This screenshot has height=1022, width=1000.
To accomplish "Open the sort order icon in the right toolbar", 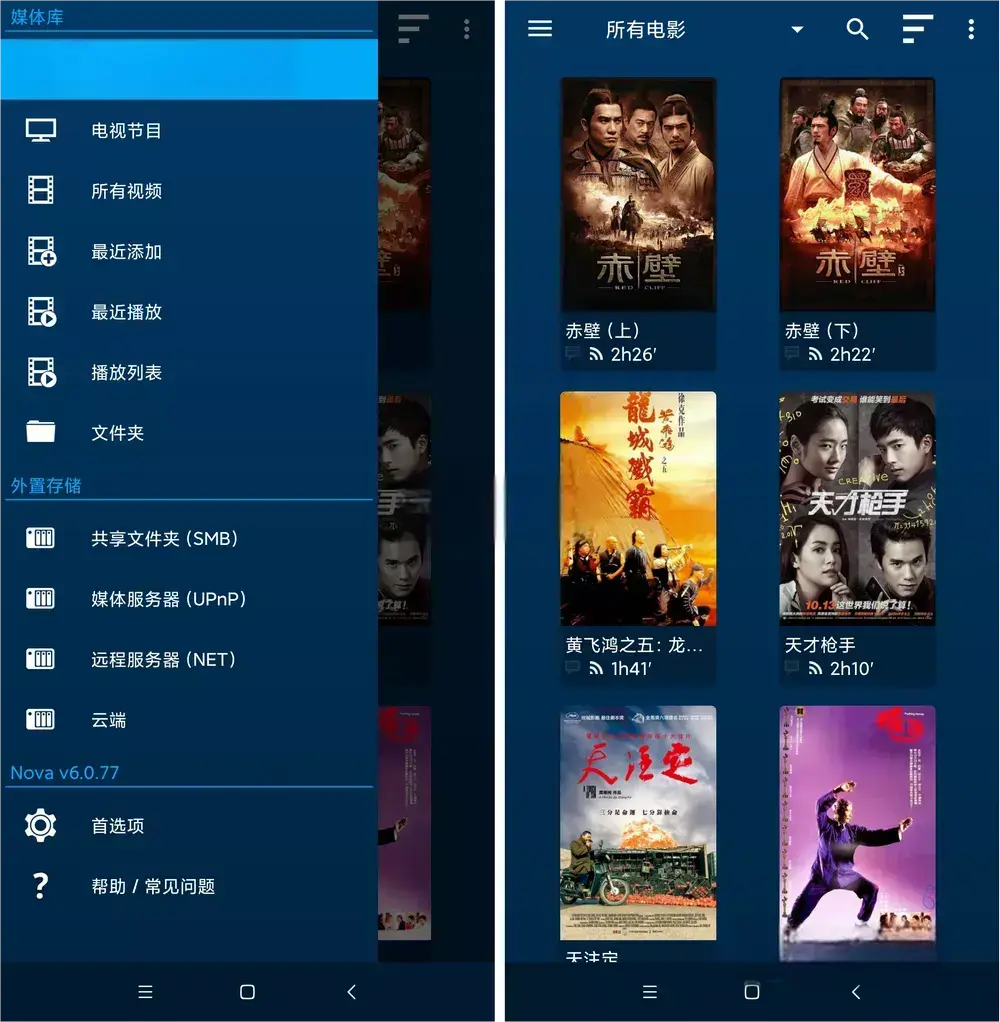I will tap(917, 29).
